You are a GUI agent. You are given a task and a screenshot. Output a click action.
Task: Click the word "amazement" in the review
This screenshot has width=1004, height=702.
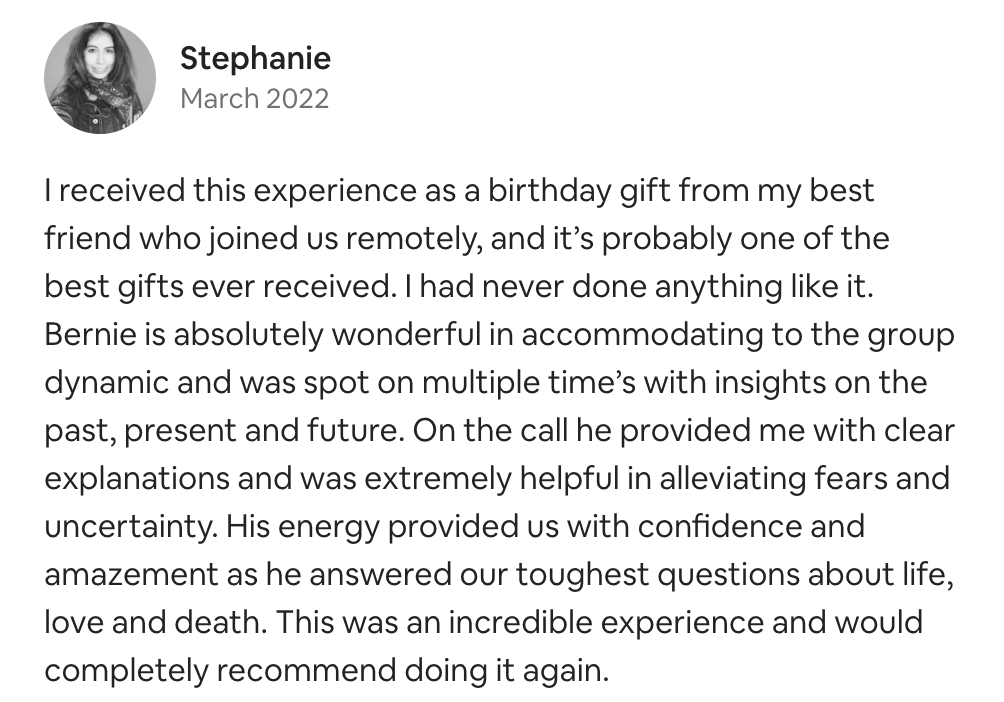click(x=131, y=575)
